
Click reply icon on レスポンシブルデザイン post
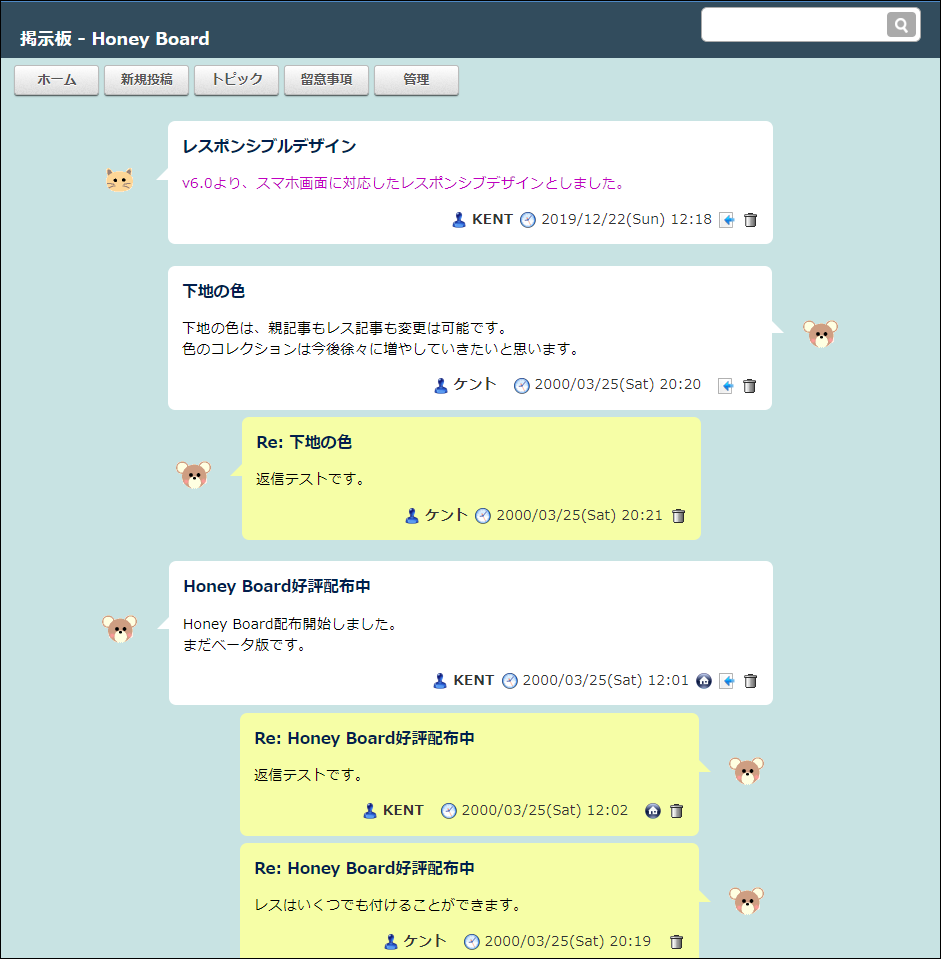coord(727,220)
